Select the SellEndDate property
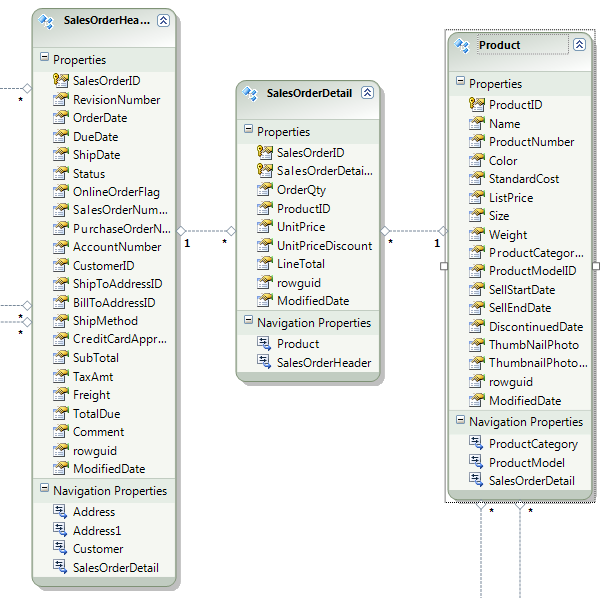 click(x=520, y=308)
